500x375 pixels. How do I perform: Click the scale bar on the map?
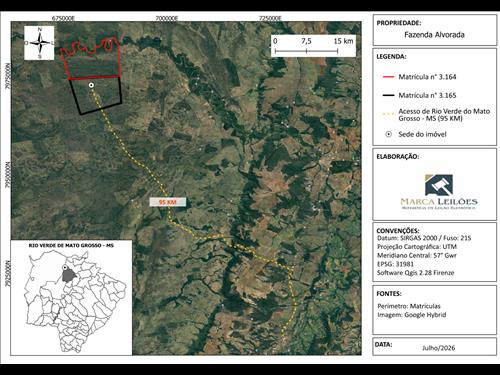click(313, 46)
